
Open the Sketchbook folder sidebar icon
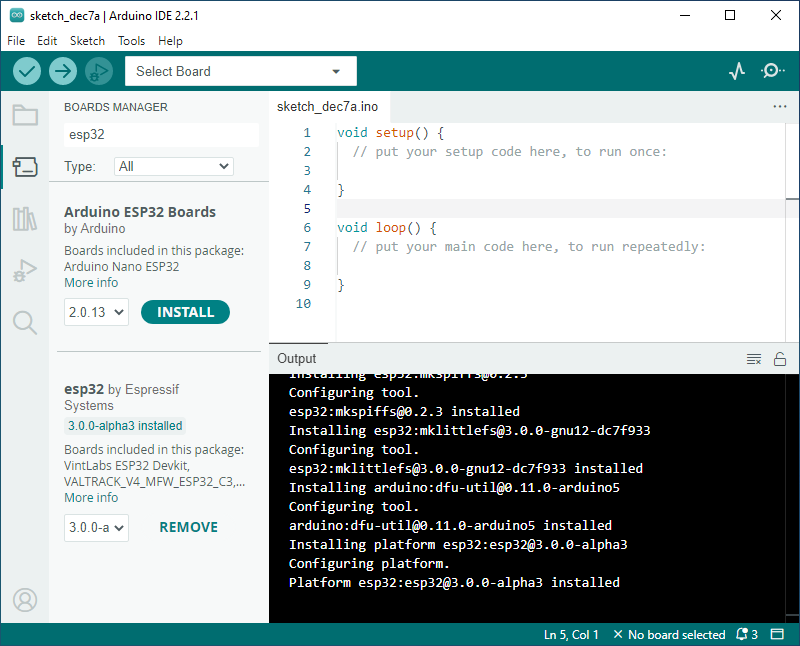25,115
